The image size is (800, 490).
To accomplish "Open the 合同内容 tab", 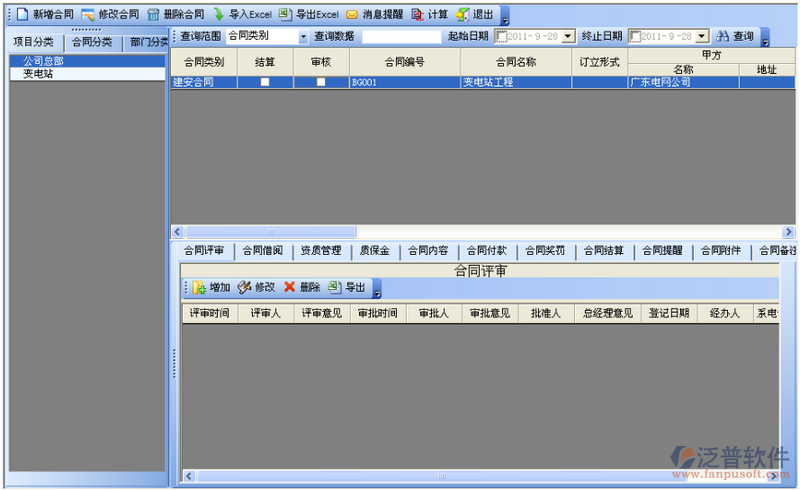I will tap(429, 251).
